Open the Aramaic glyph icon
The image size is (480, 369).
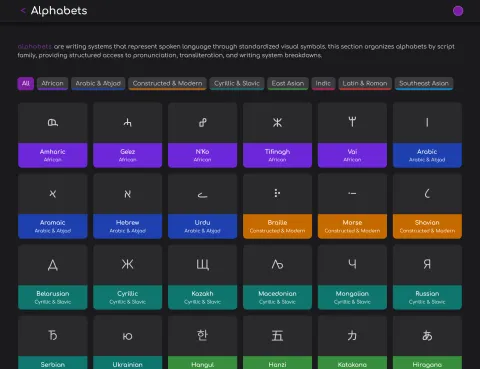(x=53, y=194)
